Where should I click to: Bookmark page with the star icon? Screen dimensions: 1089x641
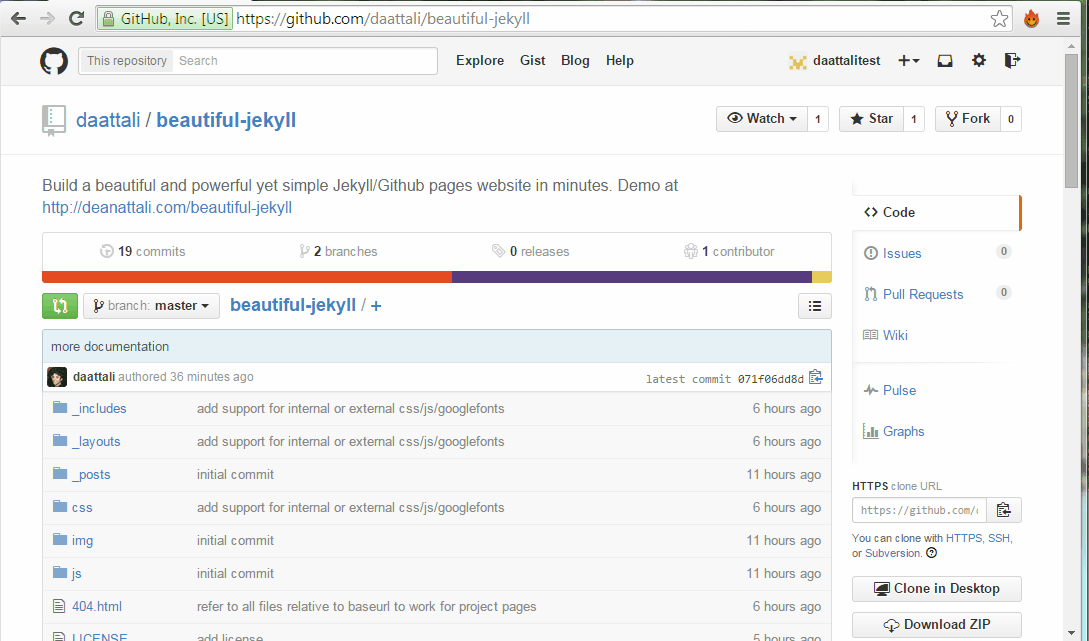tap(999, 19)
